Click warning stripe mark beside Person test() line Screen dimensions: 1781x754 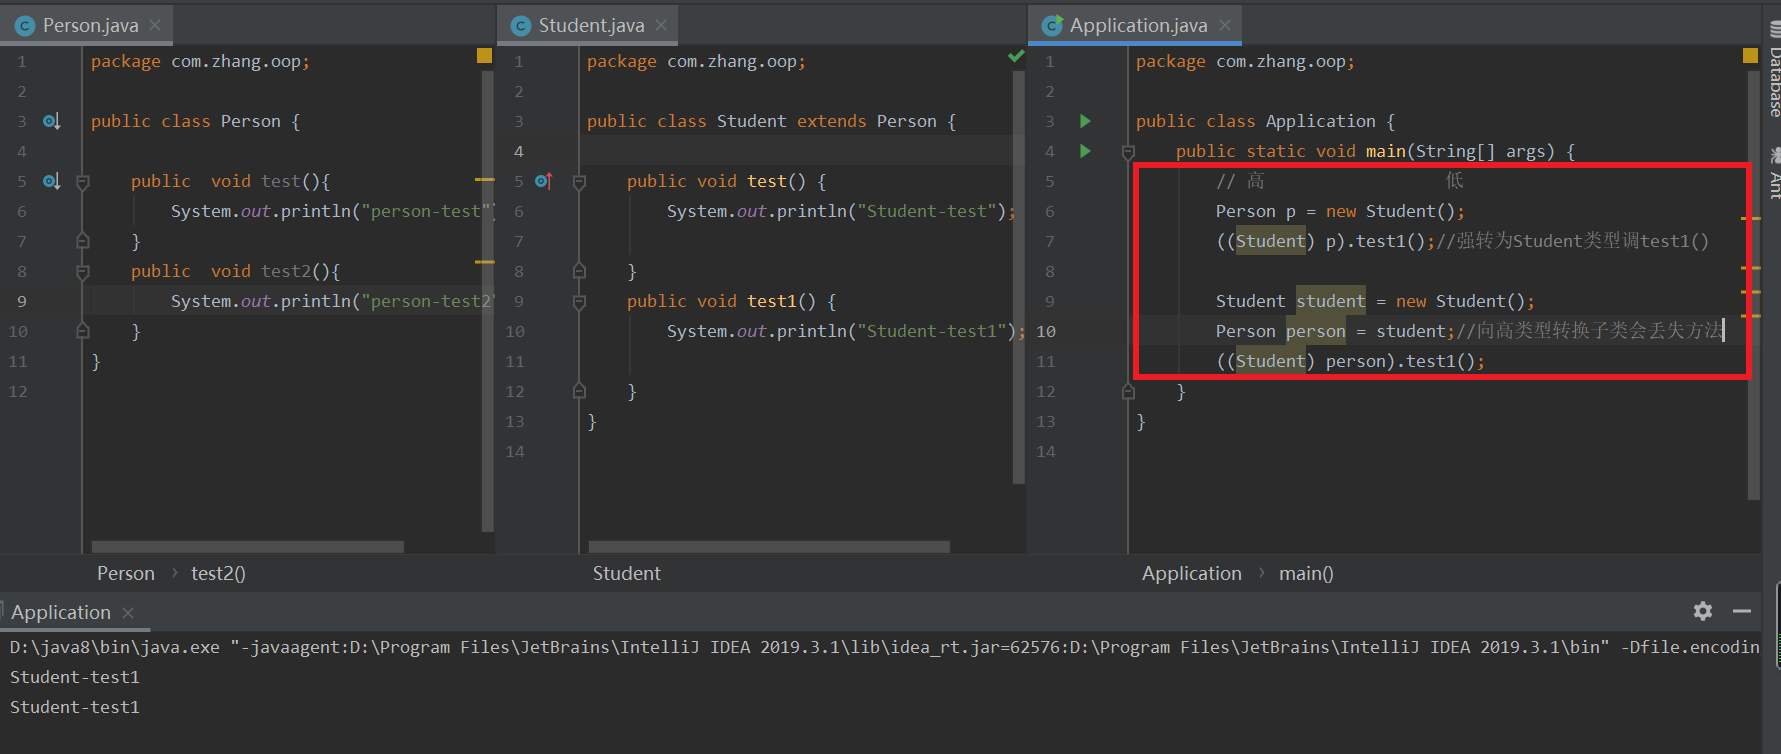point(485,179)
